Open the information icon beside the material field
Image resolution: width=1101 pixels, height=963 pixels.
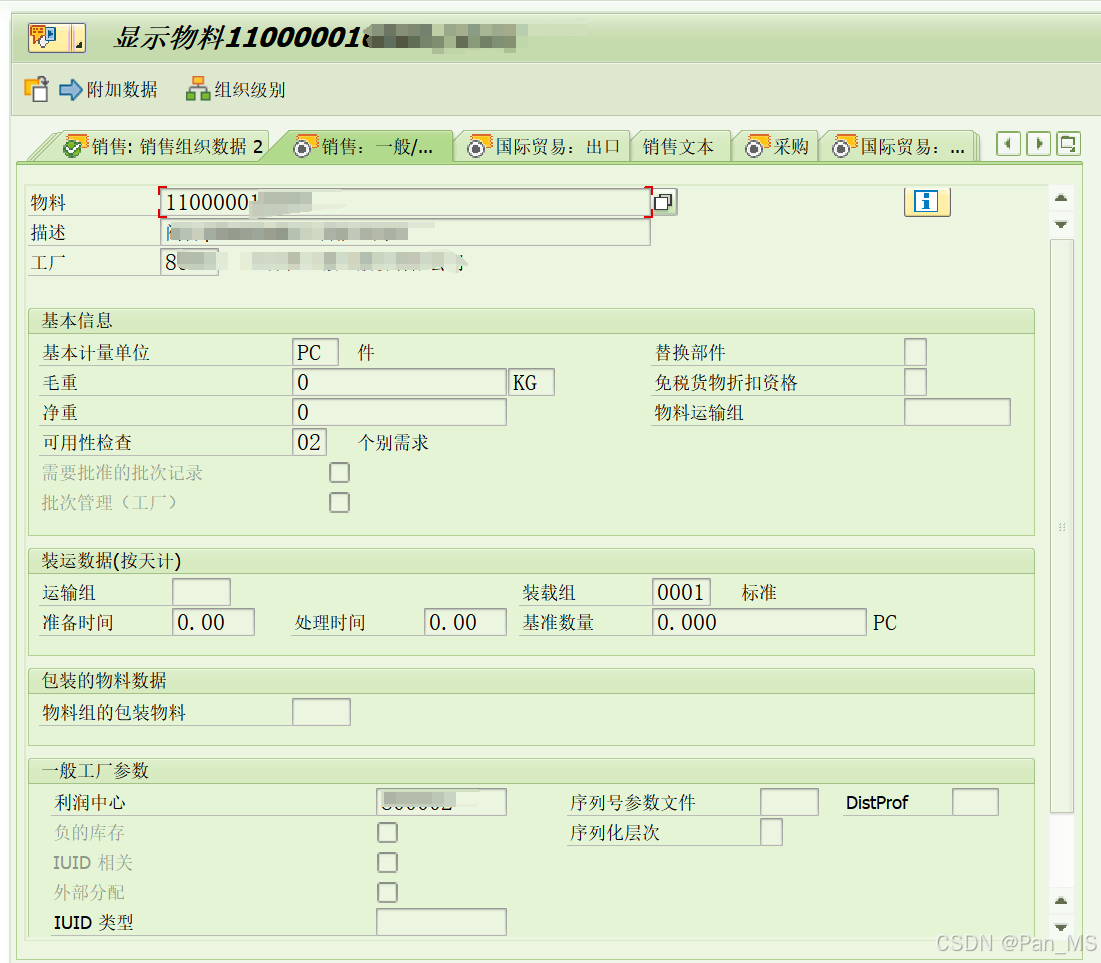(926, 201)
